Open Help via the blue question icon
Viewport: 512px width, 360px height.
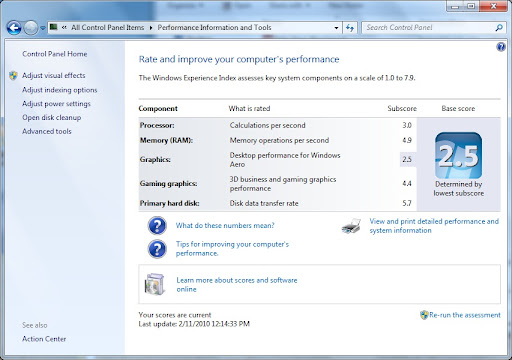point(501,47)
